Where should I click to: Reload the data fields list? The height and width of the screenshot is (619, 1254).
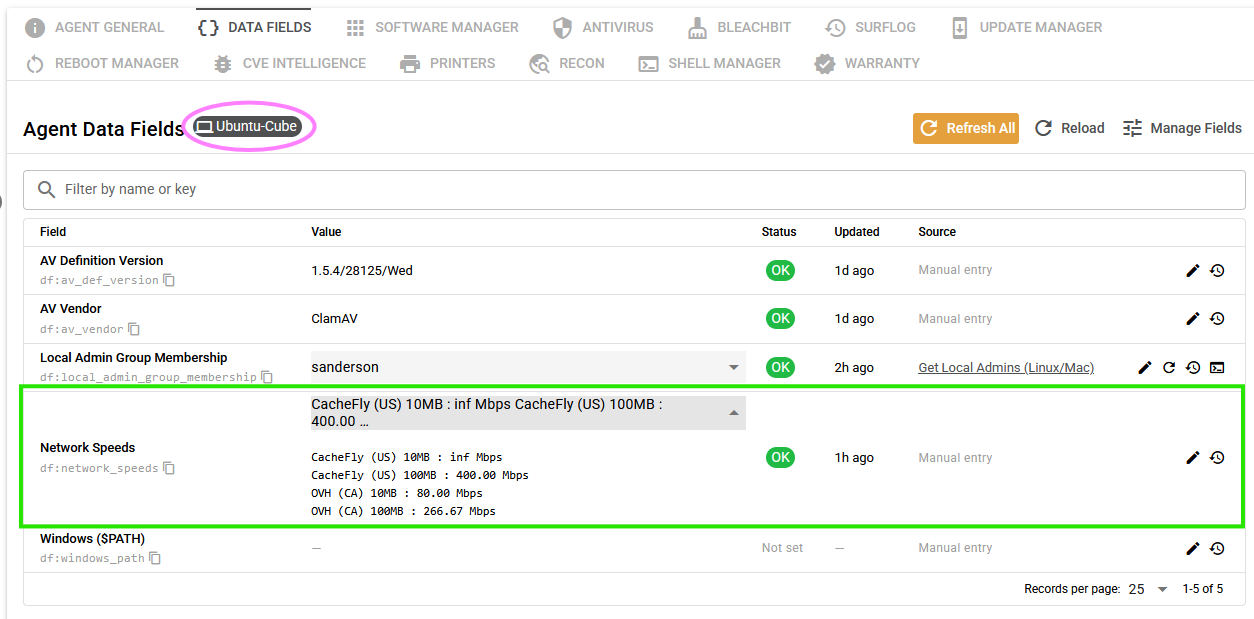click(1069, 128)
